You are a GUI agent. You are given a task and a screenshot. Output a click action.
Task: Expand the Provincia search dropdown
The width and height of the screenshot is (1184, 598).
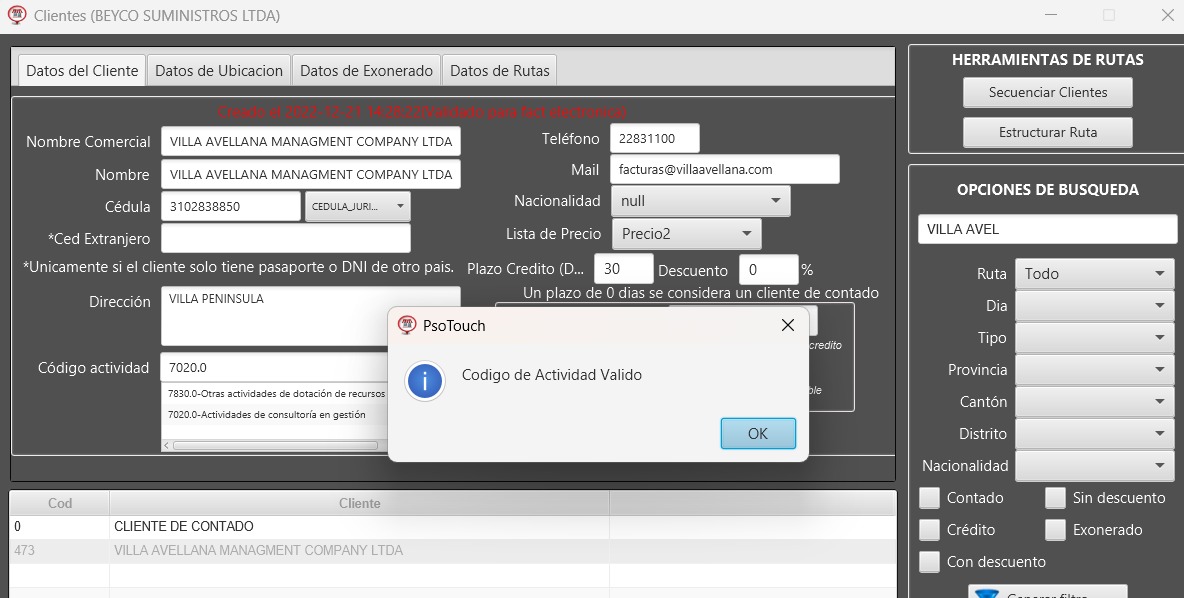[1094, 370]
